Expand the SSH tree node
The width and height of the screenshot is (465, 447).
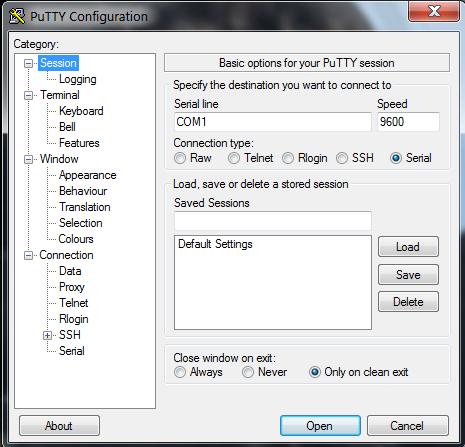coord(48,335)
